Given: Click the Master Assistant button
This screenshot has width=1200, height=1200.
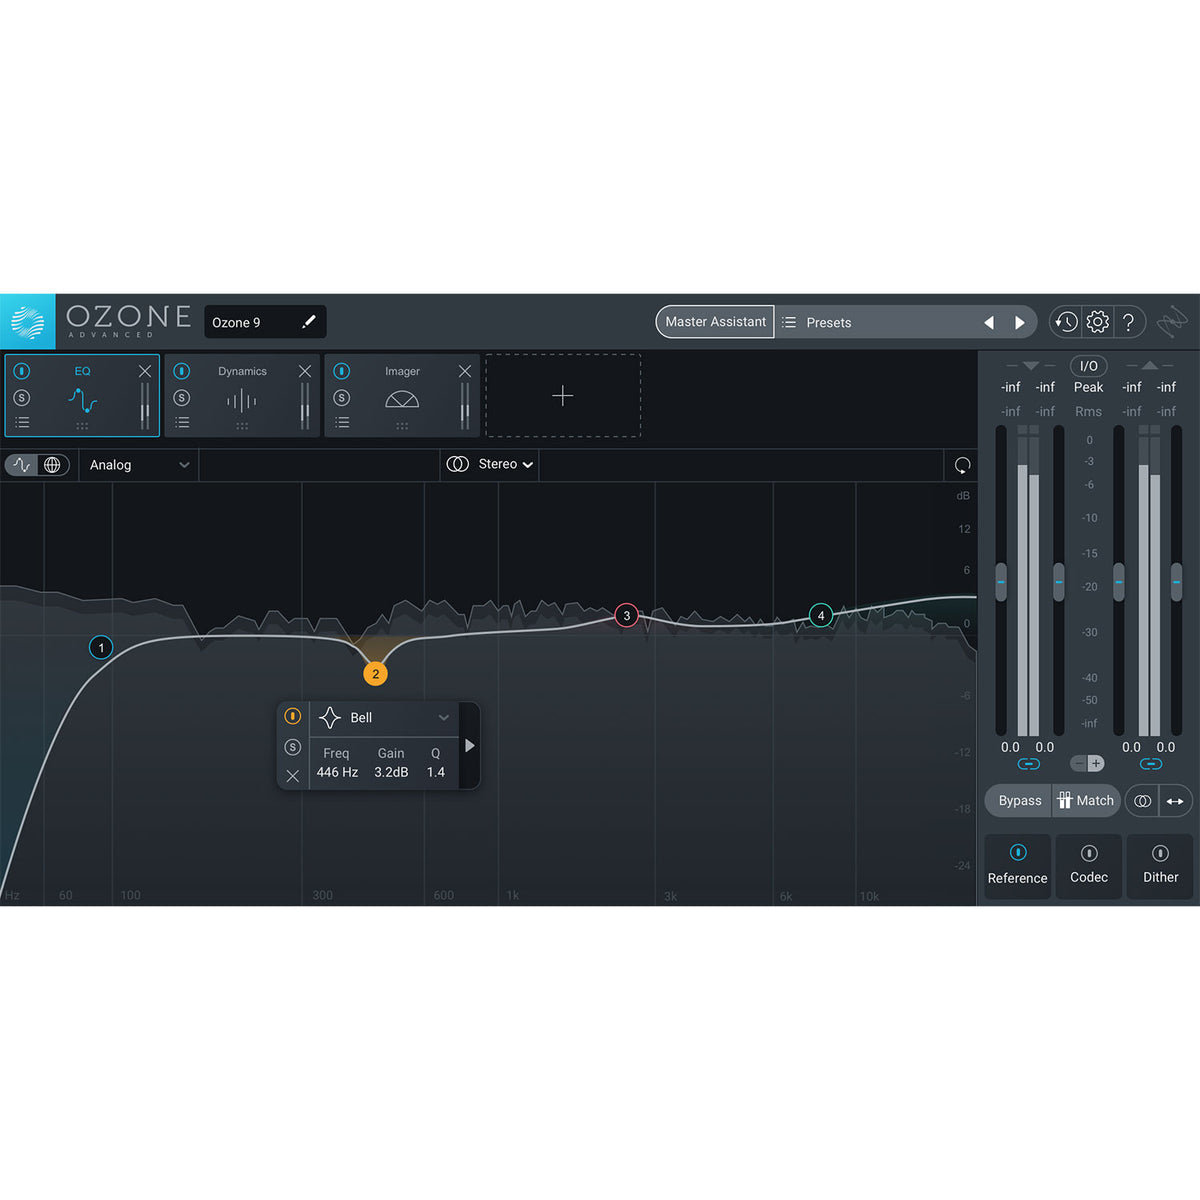Looking at the screenshot, I should (715, 322).
